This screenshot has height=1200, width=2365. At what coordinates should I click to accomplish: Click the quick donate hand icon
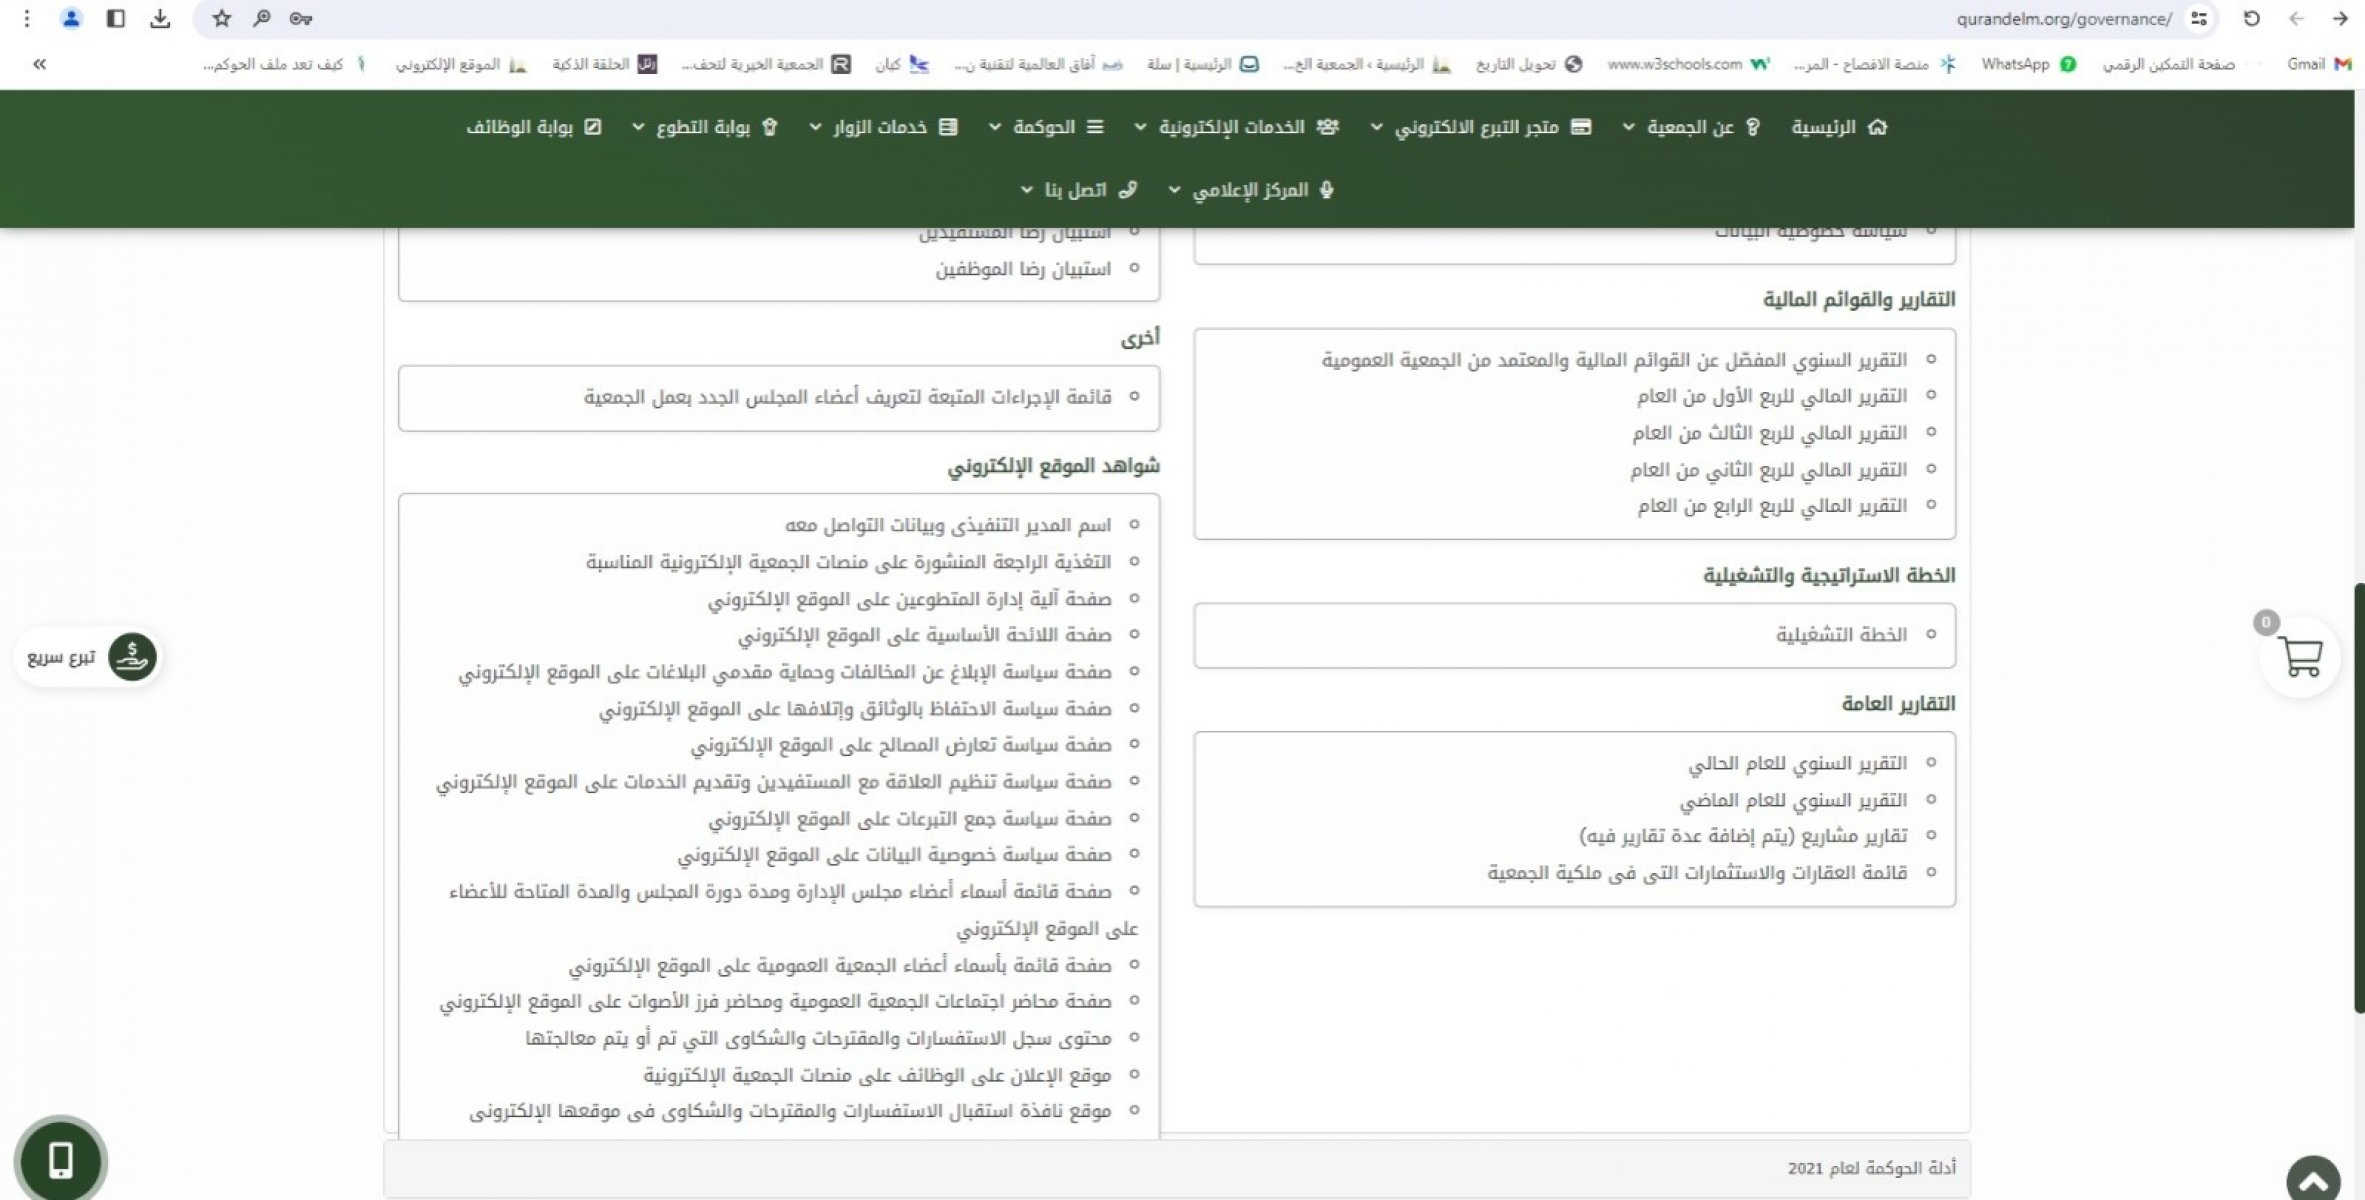tap(132, 657)
